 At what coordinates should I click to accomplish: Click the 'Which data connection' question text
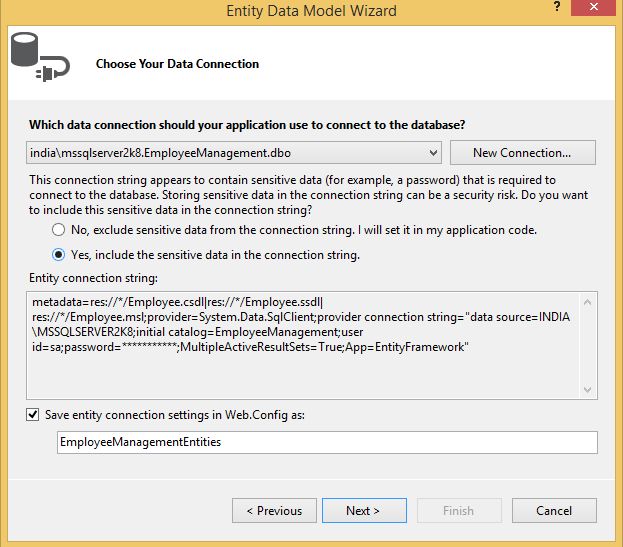[247, 124]
